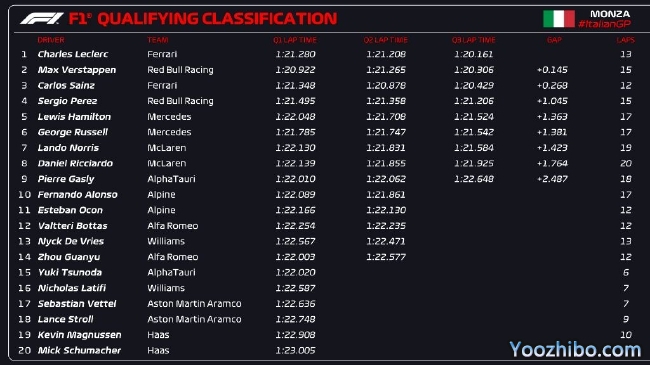Click Leclerc's Q3 time 1:20.161

[x=473, y=54]
